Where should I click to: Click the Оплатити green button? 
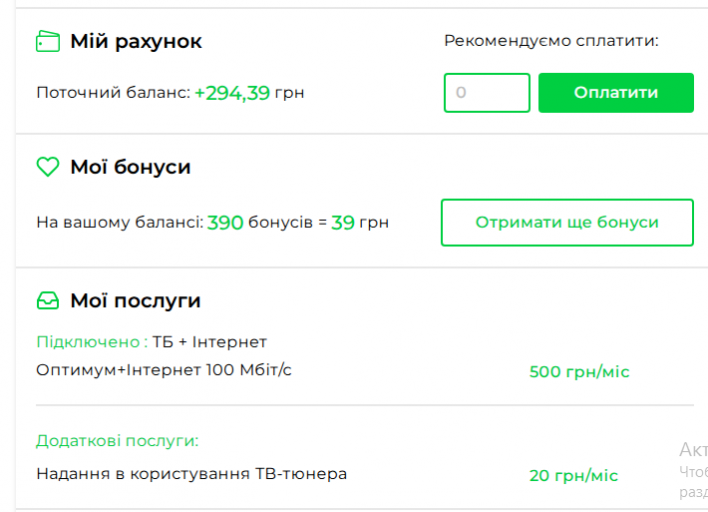pos(616,93)
